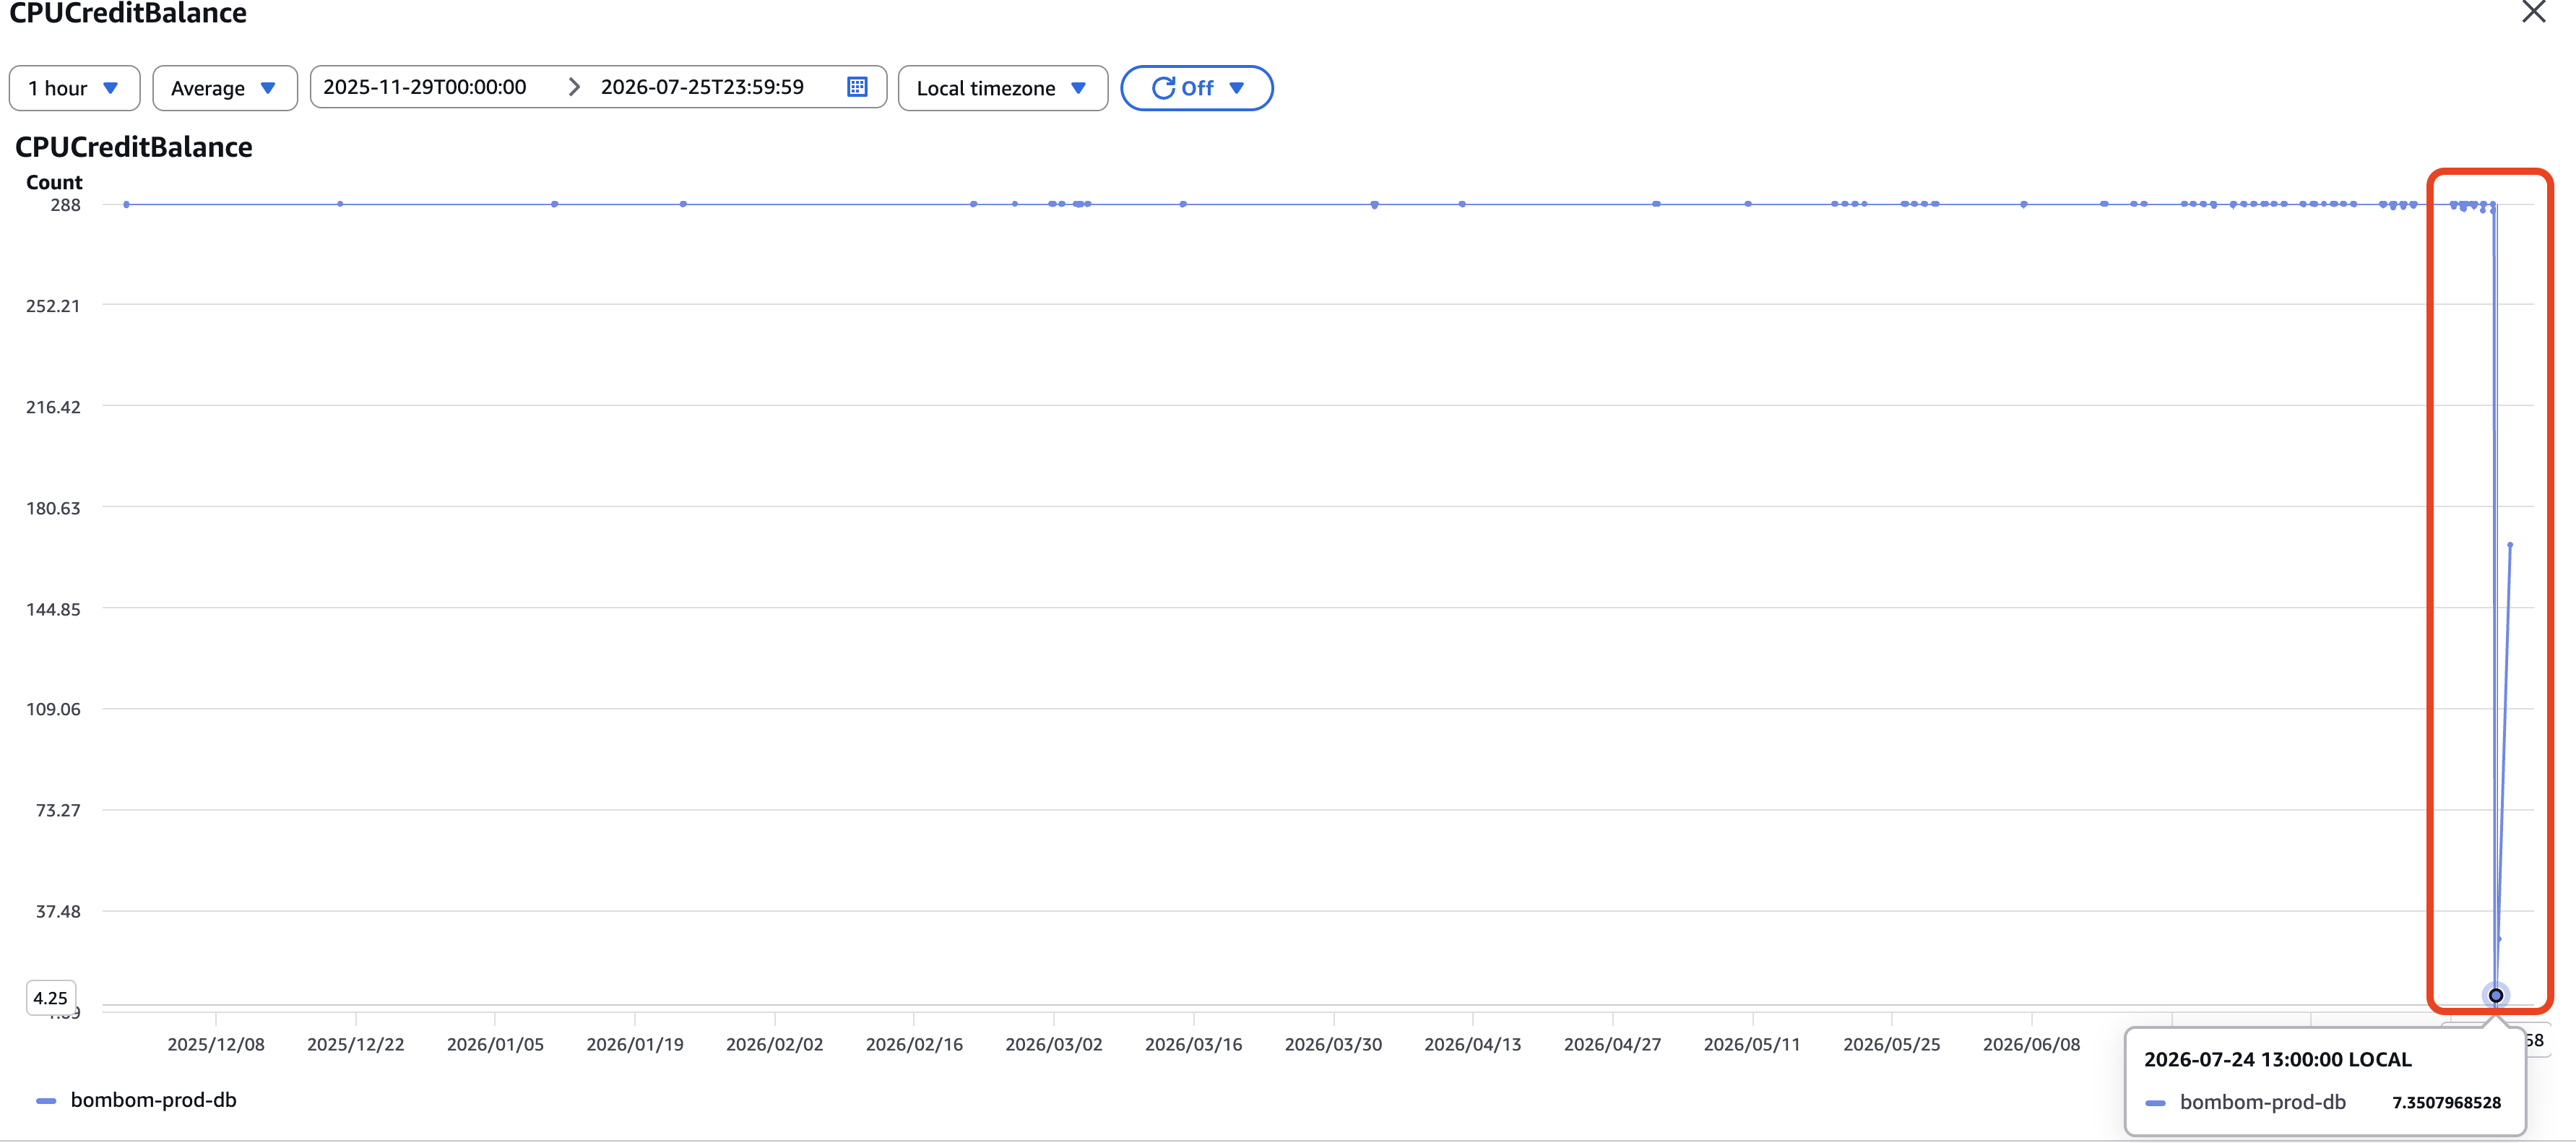The width and height of the screenshot is (2576, 1143).
Task: Click the recovered data point near 168 credits
Action: [2510, 545]
